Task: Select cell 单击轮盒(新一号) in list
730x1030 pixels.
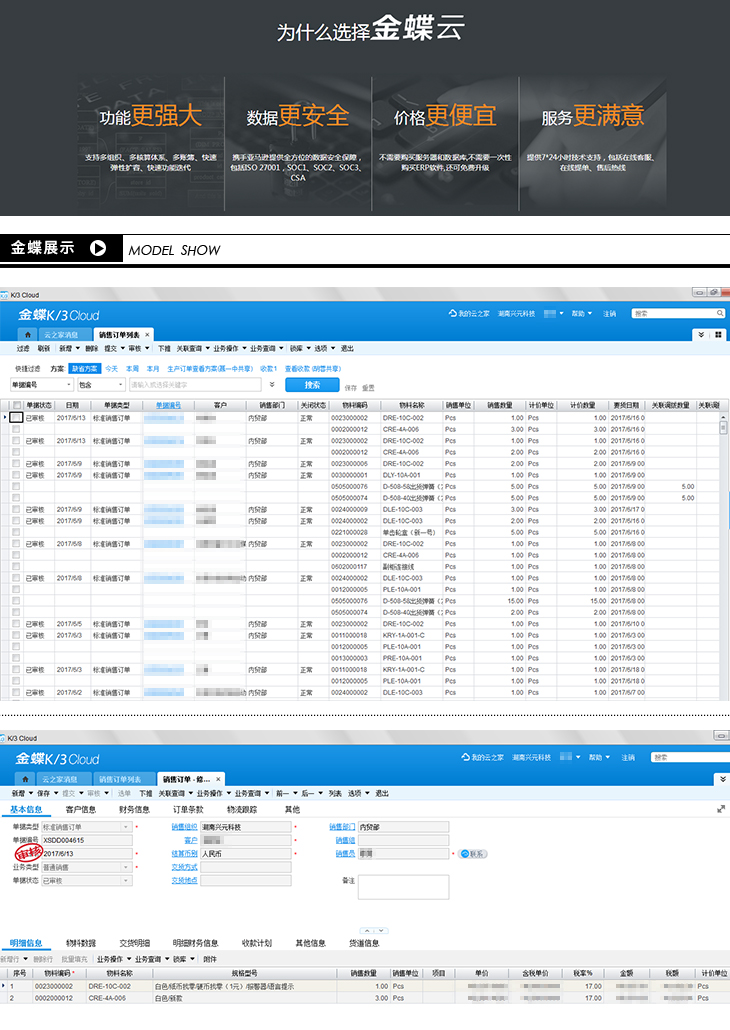Action: pos(409,532)
